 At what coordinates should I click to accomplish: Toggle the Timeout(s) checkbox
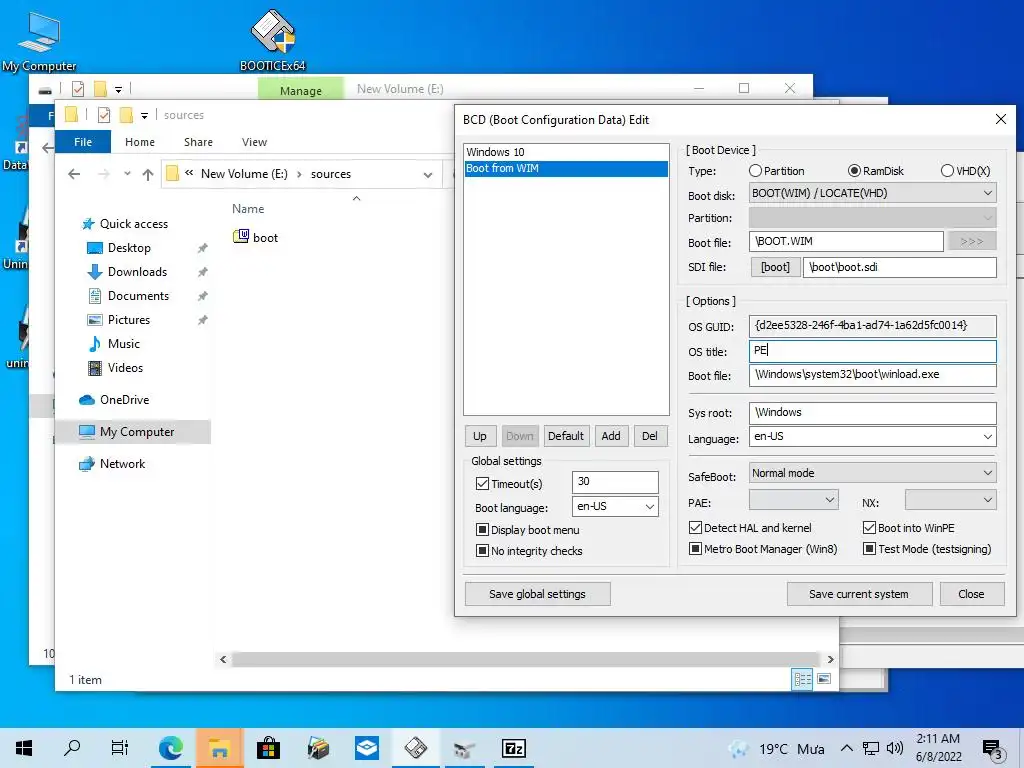click(483, 484)
